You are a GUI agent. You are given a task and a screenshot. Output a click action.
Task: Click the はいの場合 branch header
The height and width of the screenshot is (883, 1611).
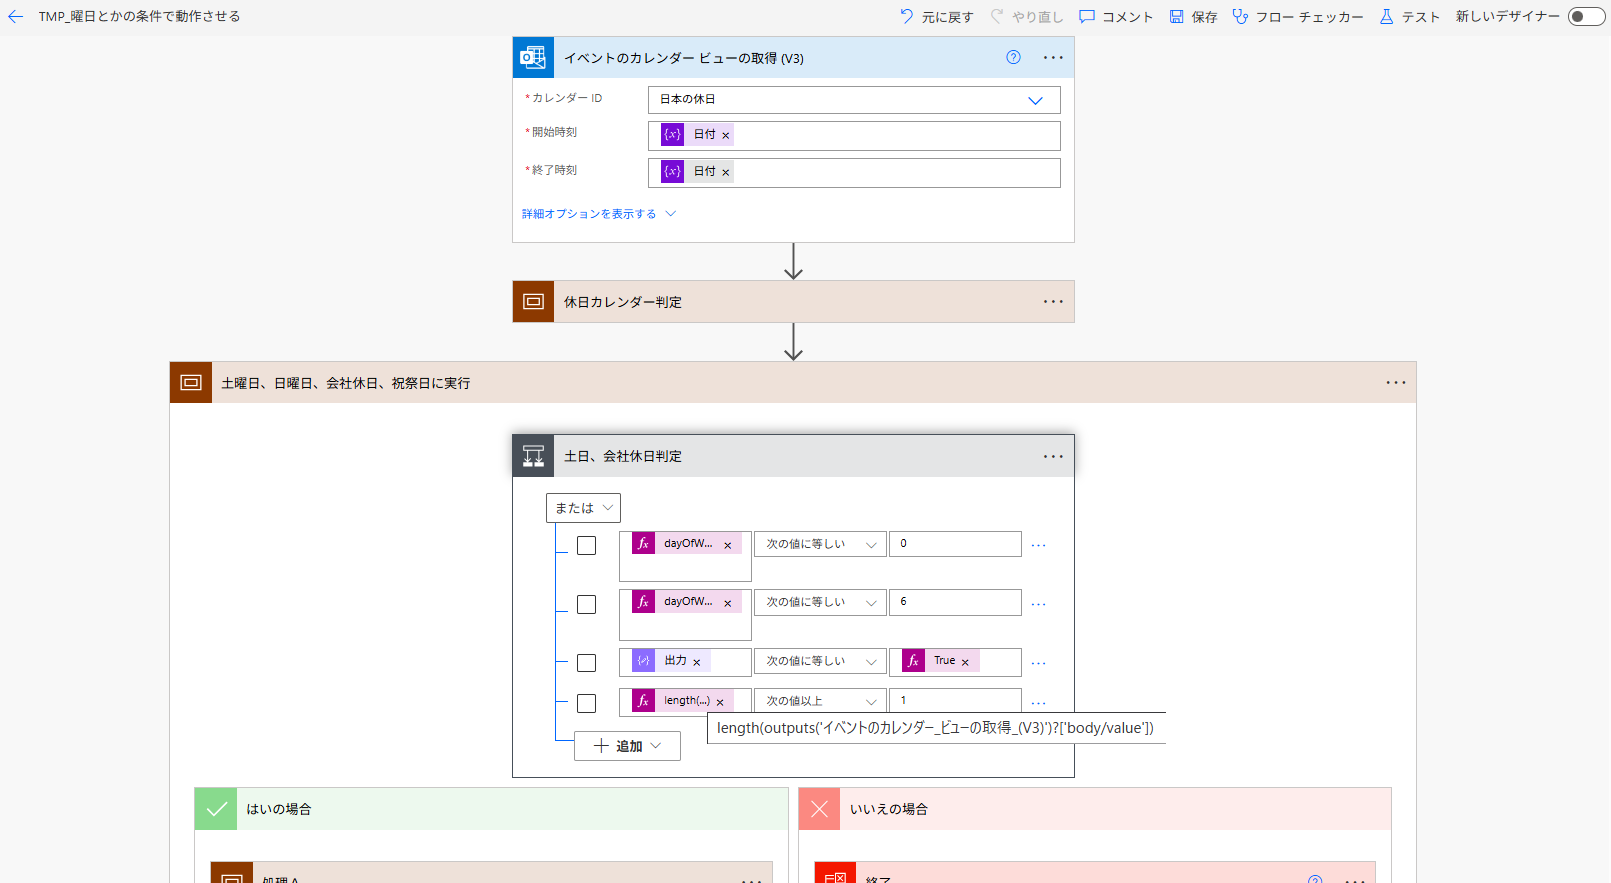click(491, 809)
